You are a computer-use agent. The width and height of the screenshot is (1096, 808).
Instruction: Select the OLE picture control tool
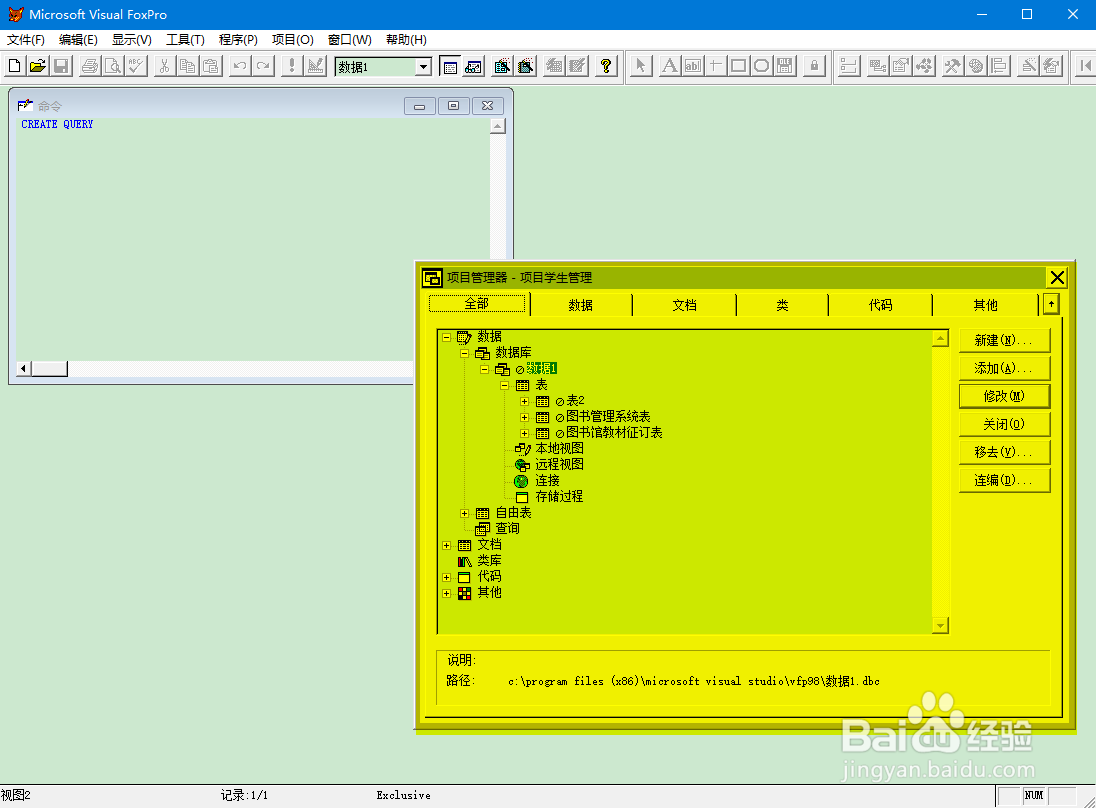(784, 66)
